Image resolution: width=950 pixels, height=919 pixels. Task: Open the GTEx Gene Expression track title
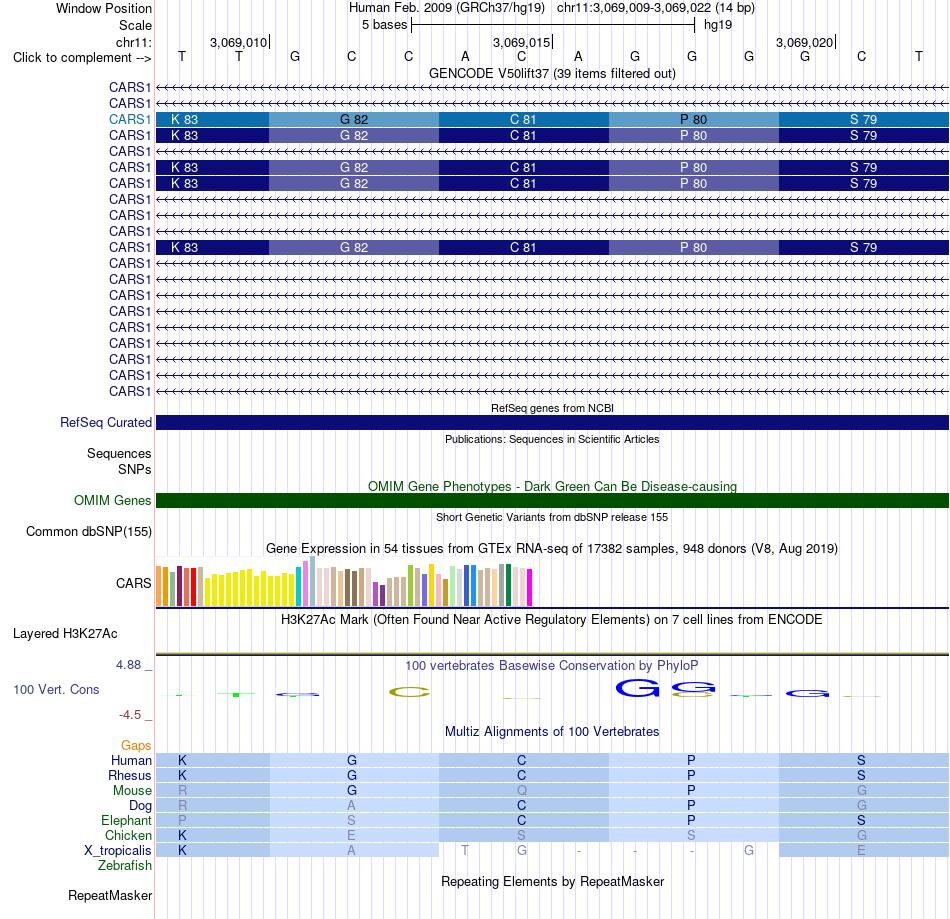(x=552, y=548)
